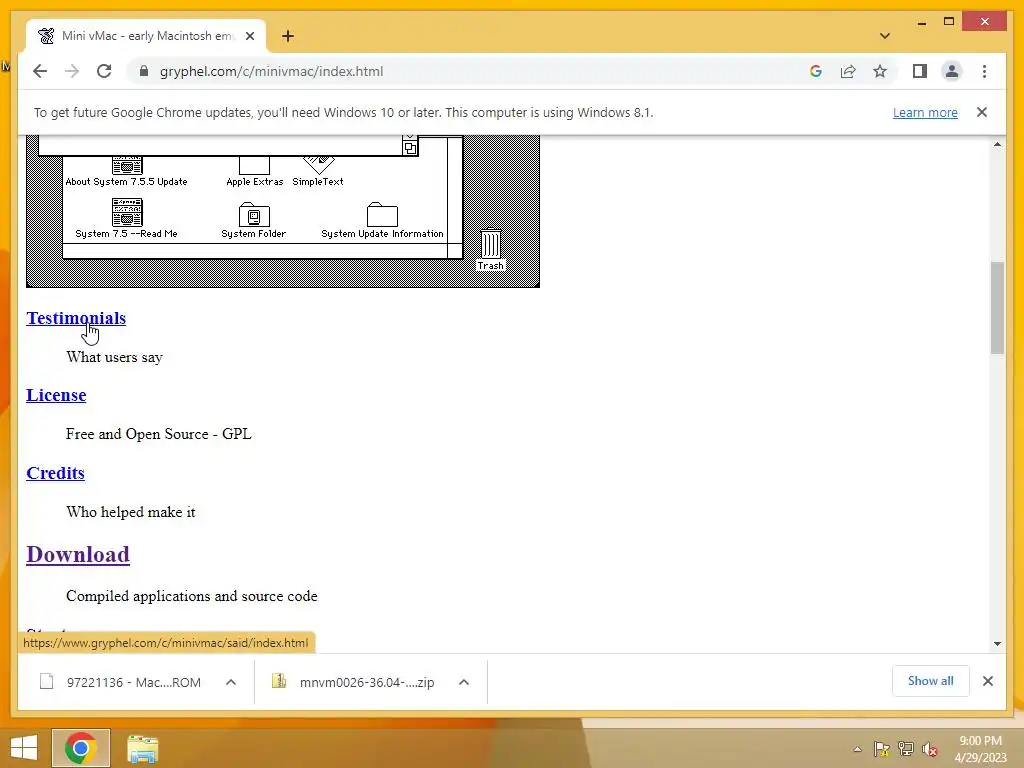Open the Chrome side panel

pos(920,71)
